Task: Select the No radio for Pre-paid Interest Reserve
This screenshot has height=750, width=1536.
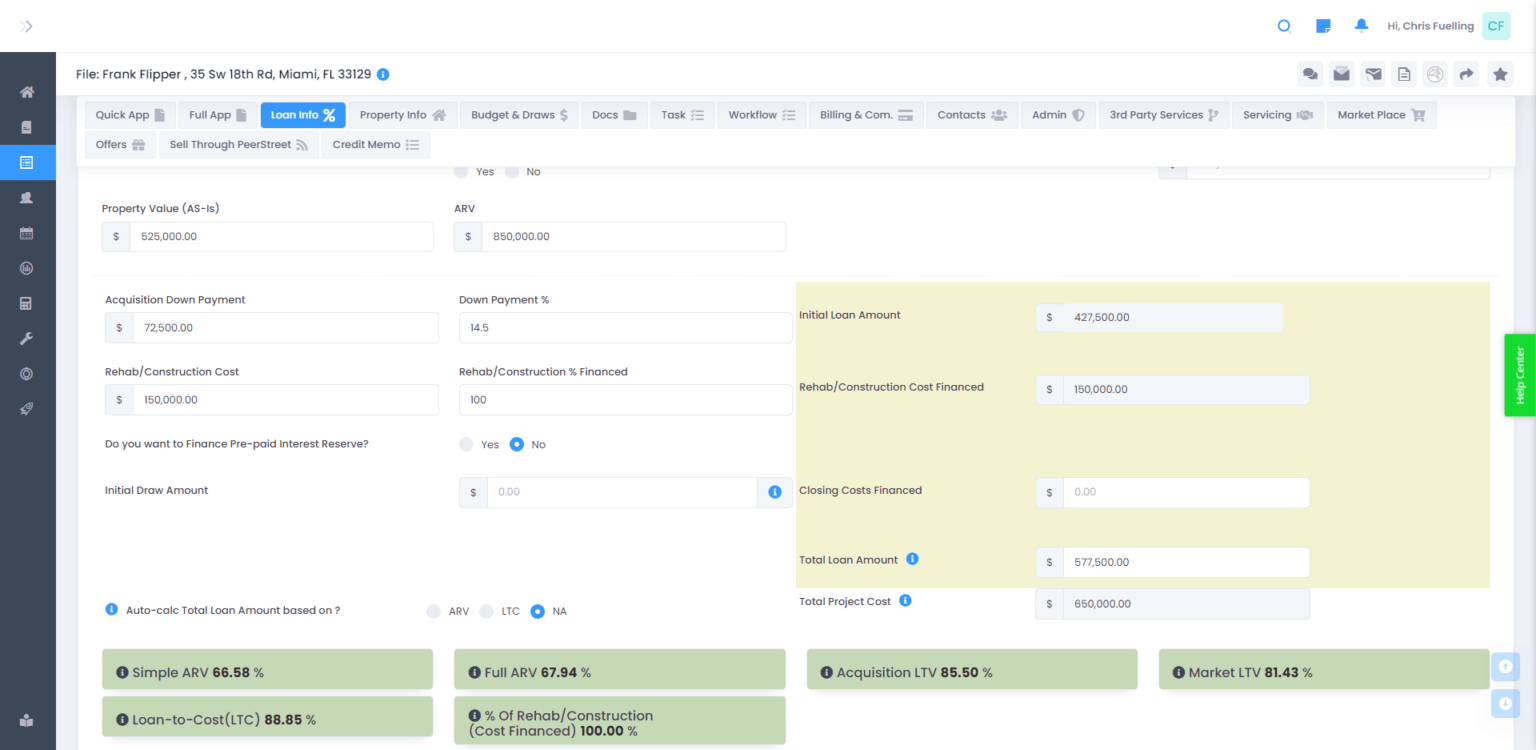Action: point(516,444)
